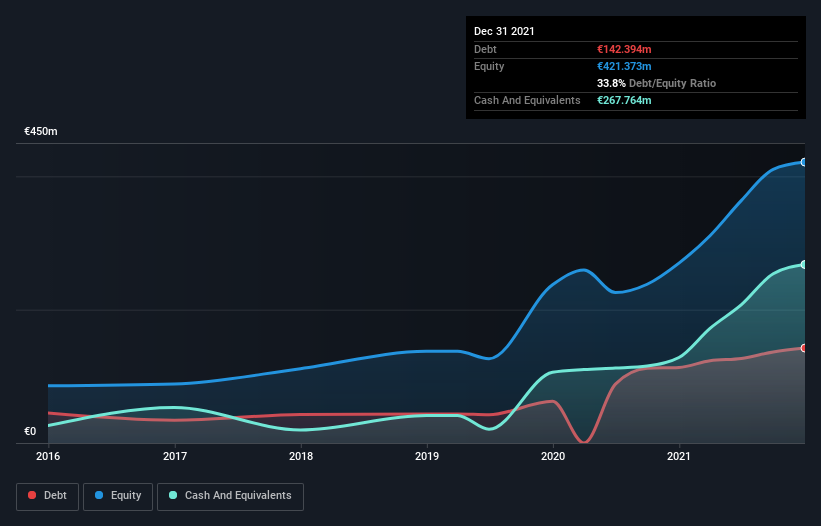Click the €267.764m cash value
Screen dimensions: 821x526
pos(624,100)
